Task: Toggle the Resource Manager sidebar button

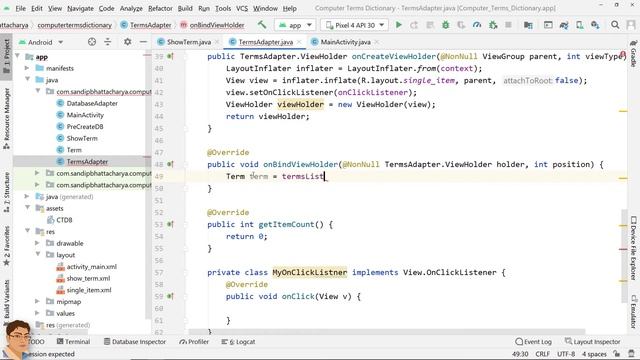Action: (x=7, y=118)
